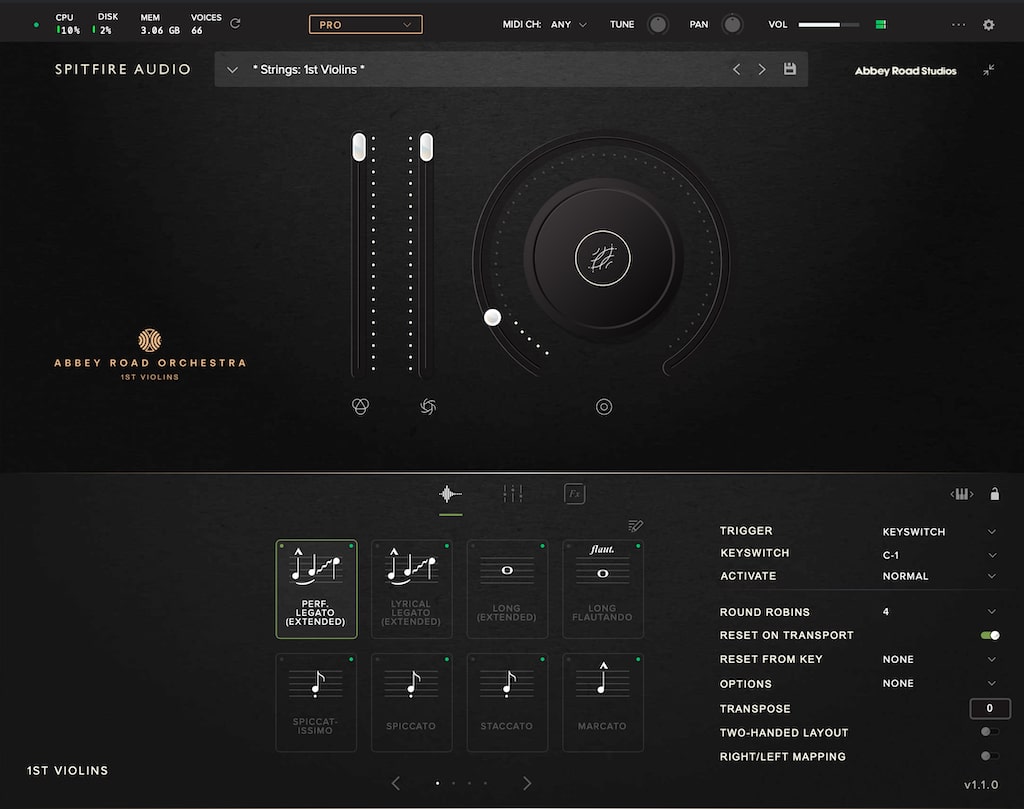Open the Fx tab
Image resolution: width=1024 pixels, height=809 pixels.
[x=575, y=494]
